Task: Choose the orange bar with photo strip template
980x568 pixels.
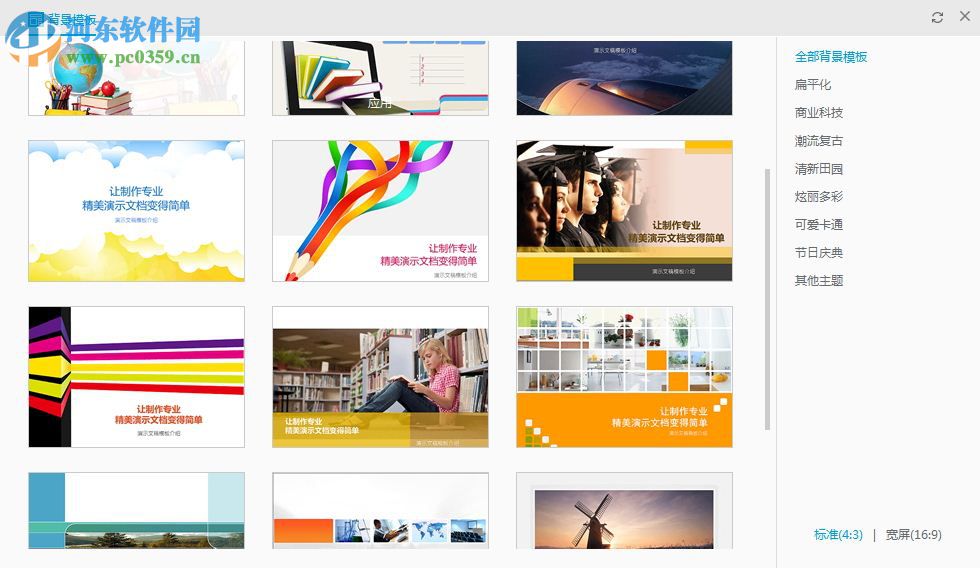Action: 380,511
